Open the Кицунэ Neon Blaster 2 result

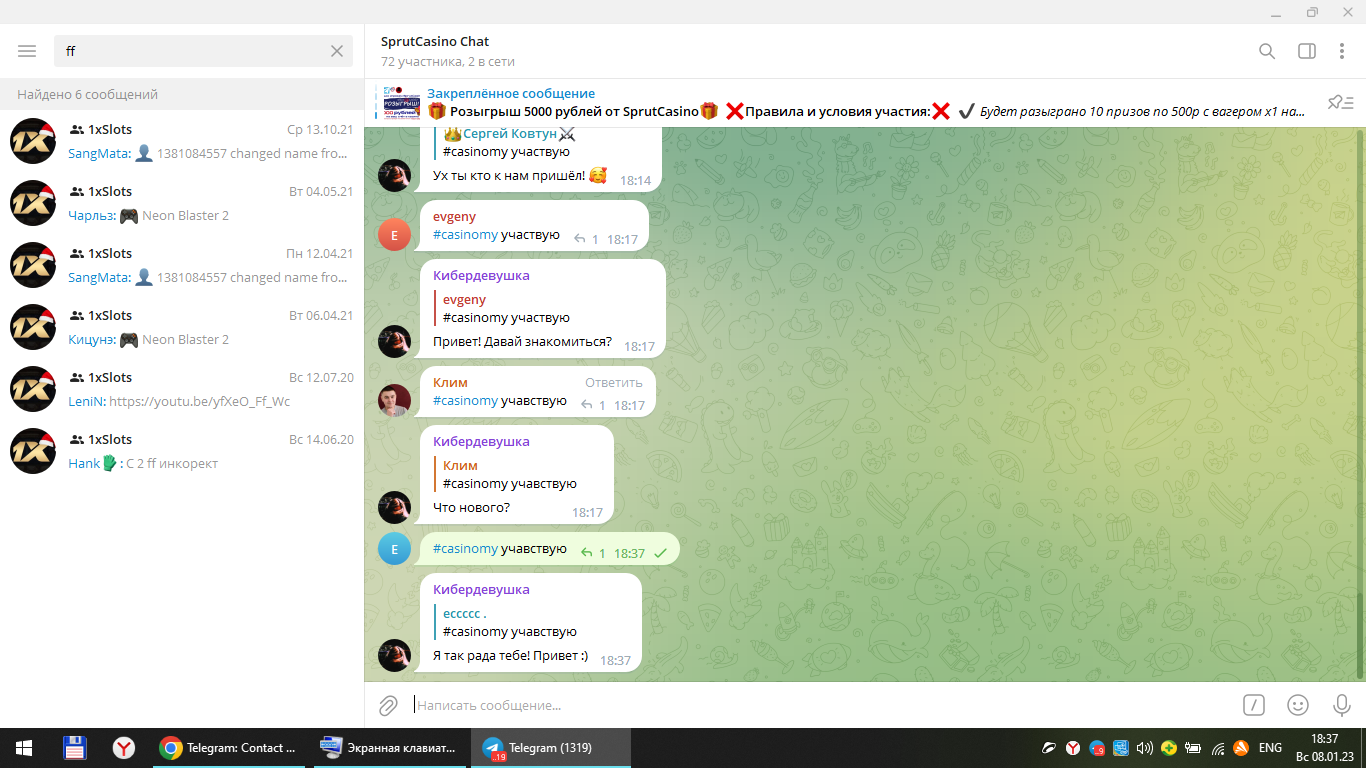pyautogui.click(x=182, y=327)
